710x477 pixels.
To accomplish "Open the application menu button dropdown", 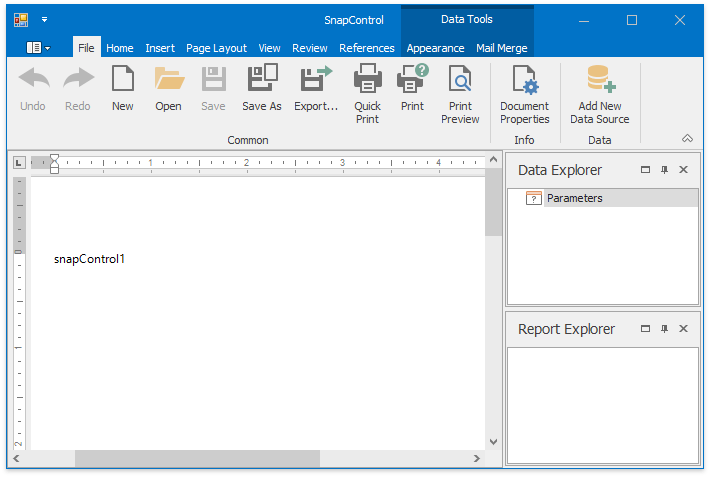I will (x=38, y=47).
